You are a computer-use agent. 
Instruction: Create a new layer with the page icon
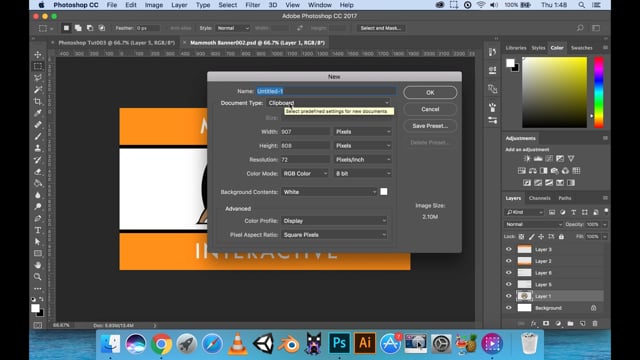(x=582, y=323)
